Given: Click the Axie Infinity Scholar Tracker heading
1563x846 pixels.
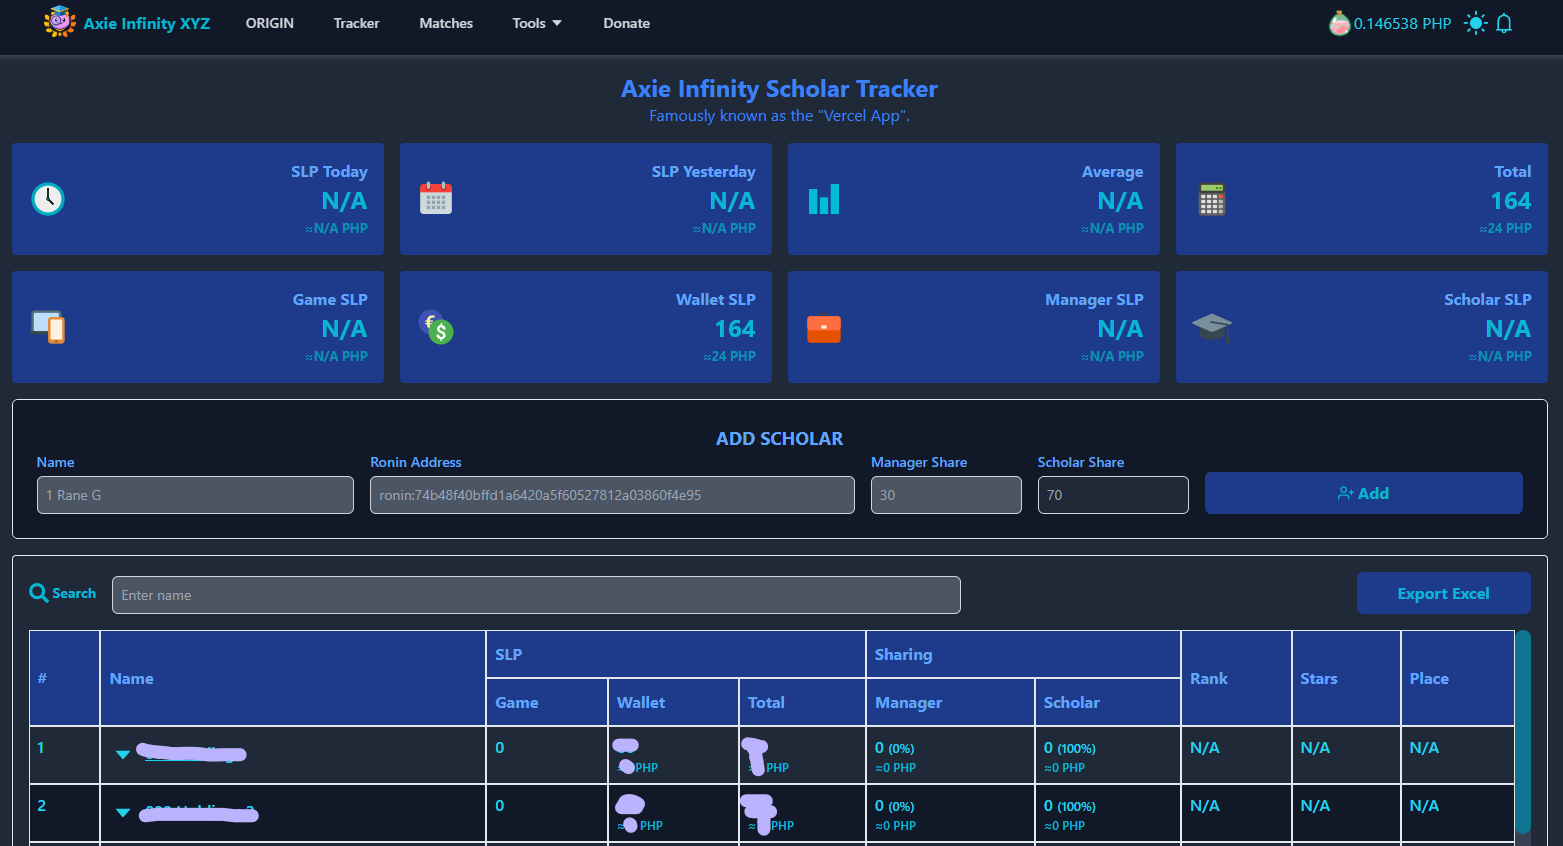Looking at the screenshot, I should pyautogui.click(x=779, y=89).
